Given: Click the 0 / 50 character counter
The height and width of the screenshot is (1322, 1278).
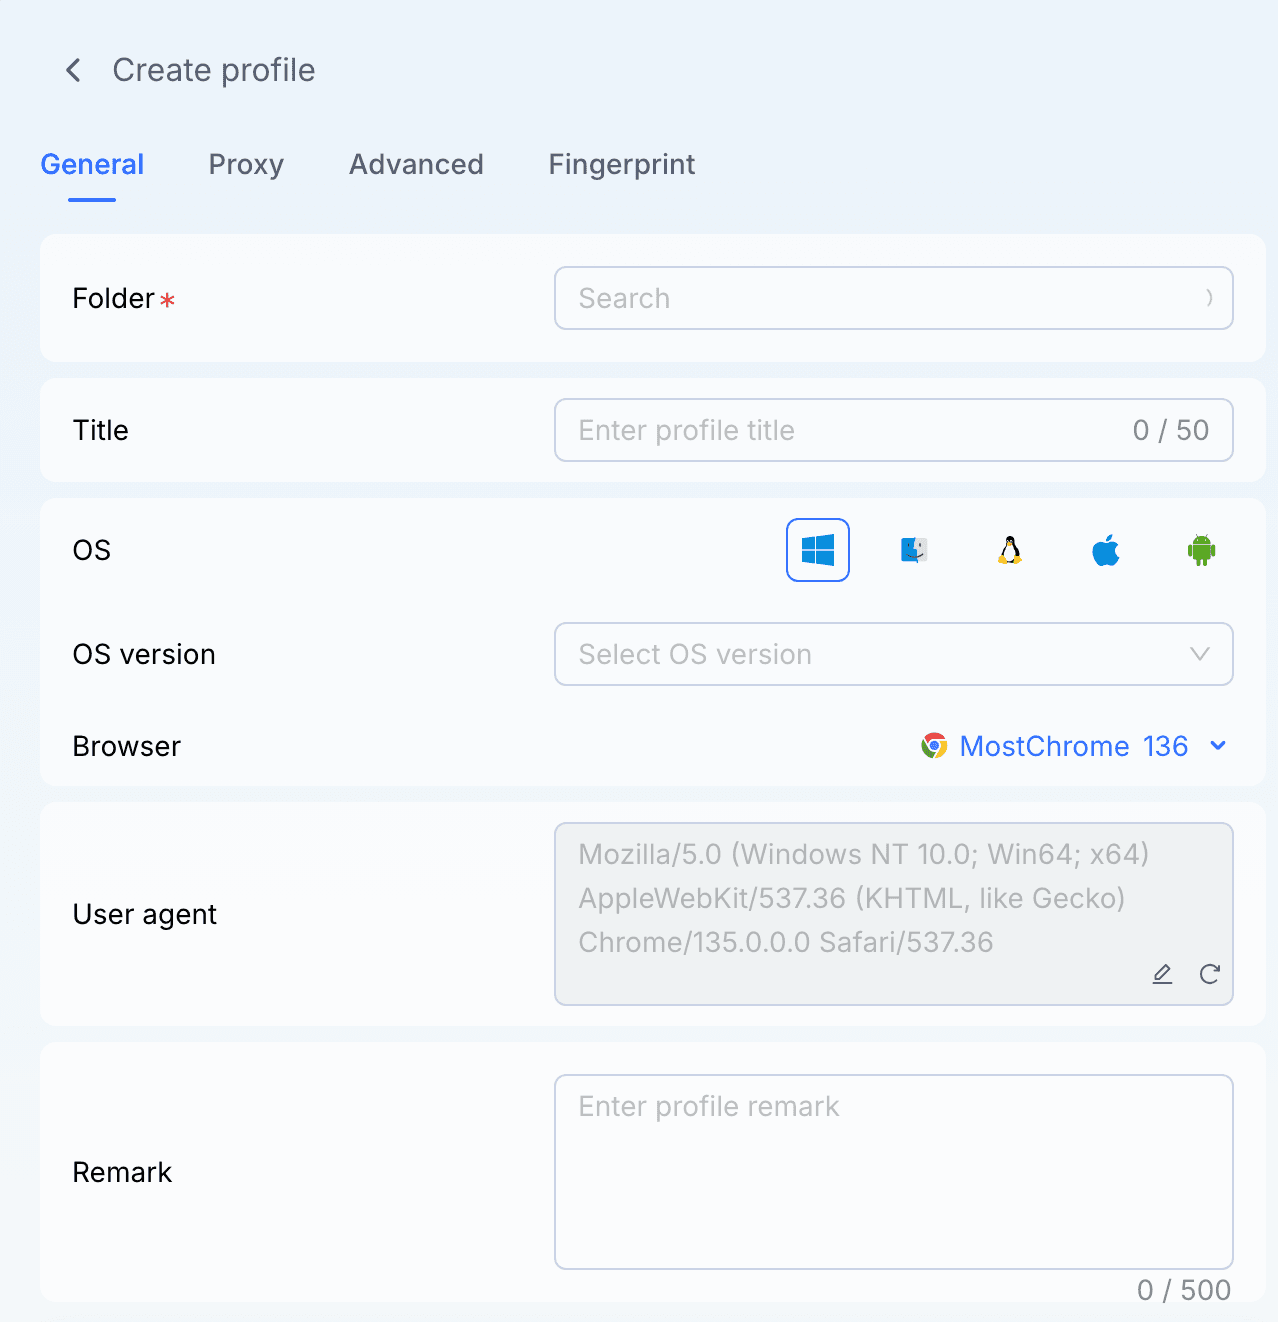Looking at the screenshot, I should tap(1171, 430).
